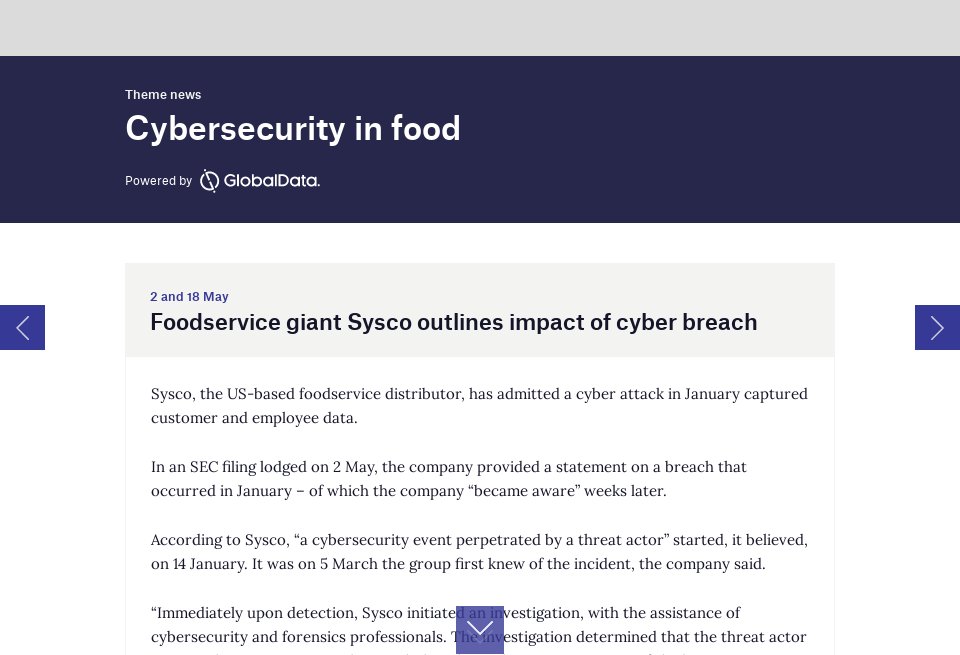Click the "Cybersecurity in food" heading
The width and height of the screenshot is (960, 655).
(x=292, y=129)
